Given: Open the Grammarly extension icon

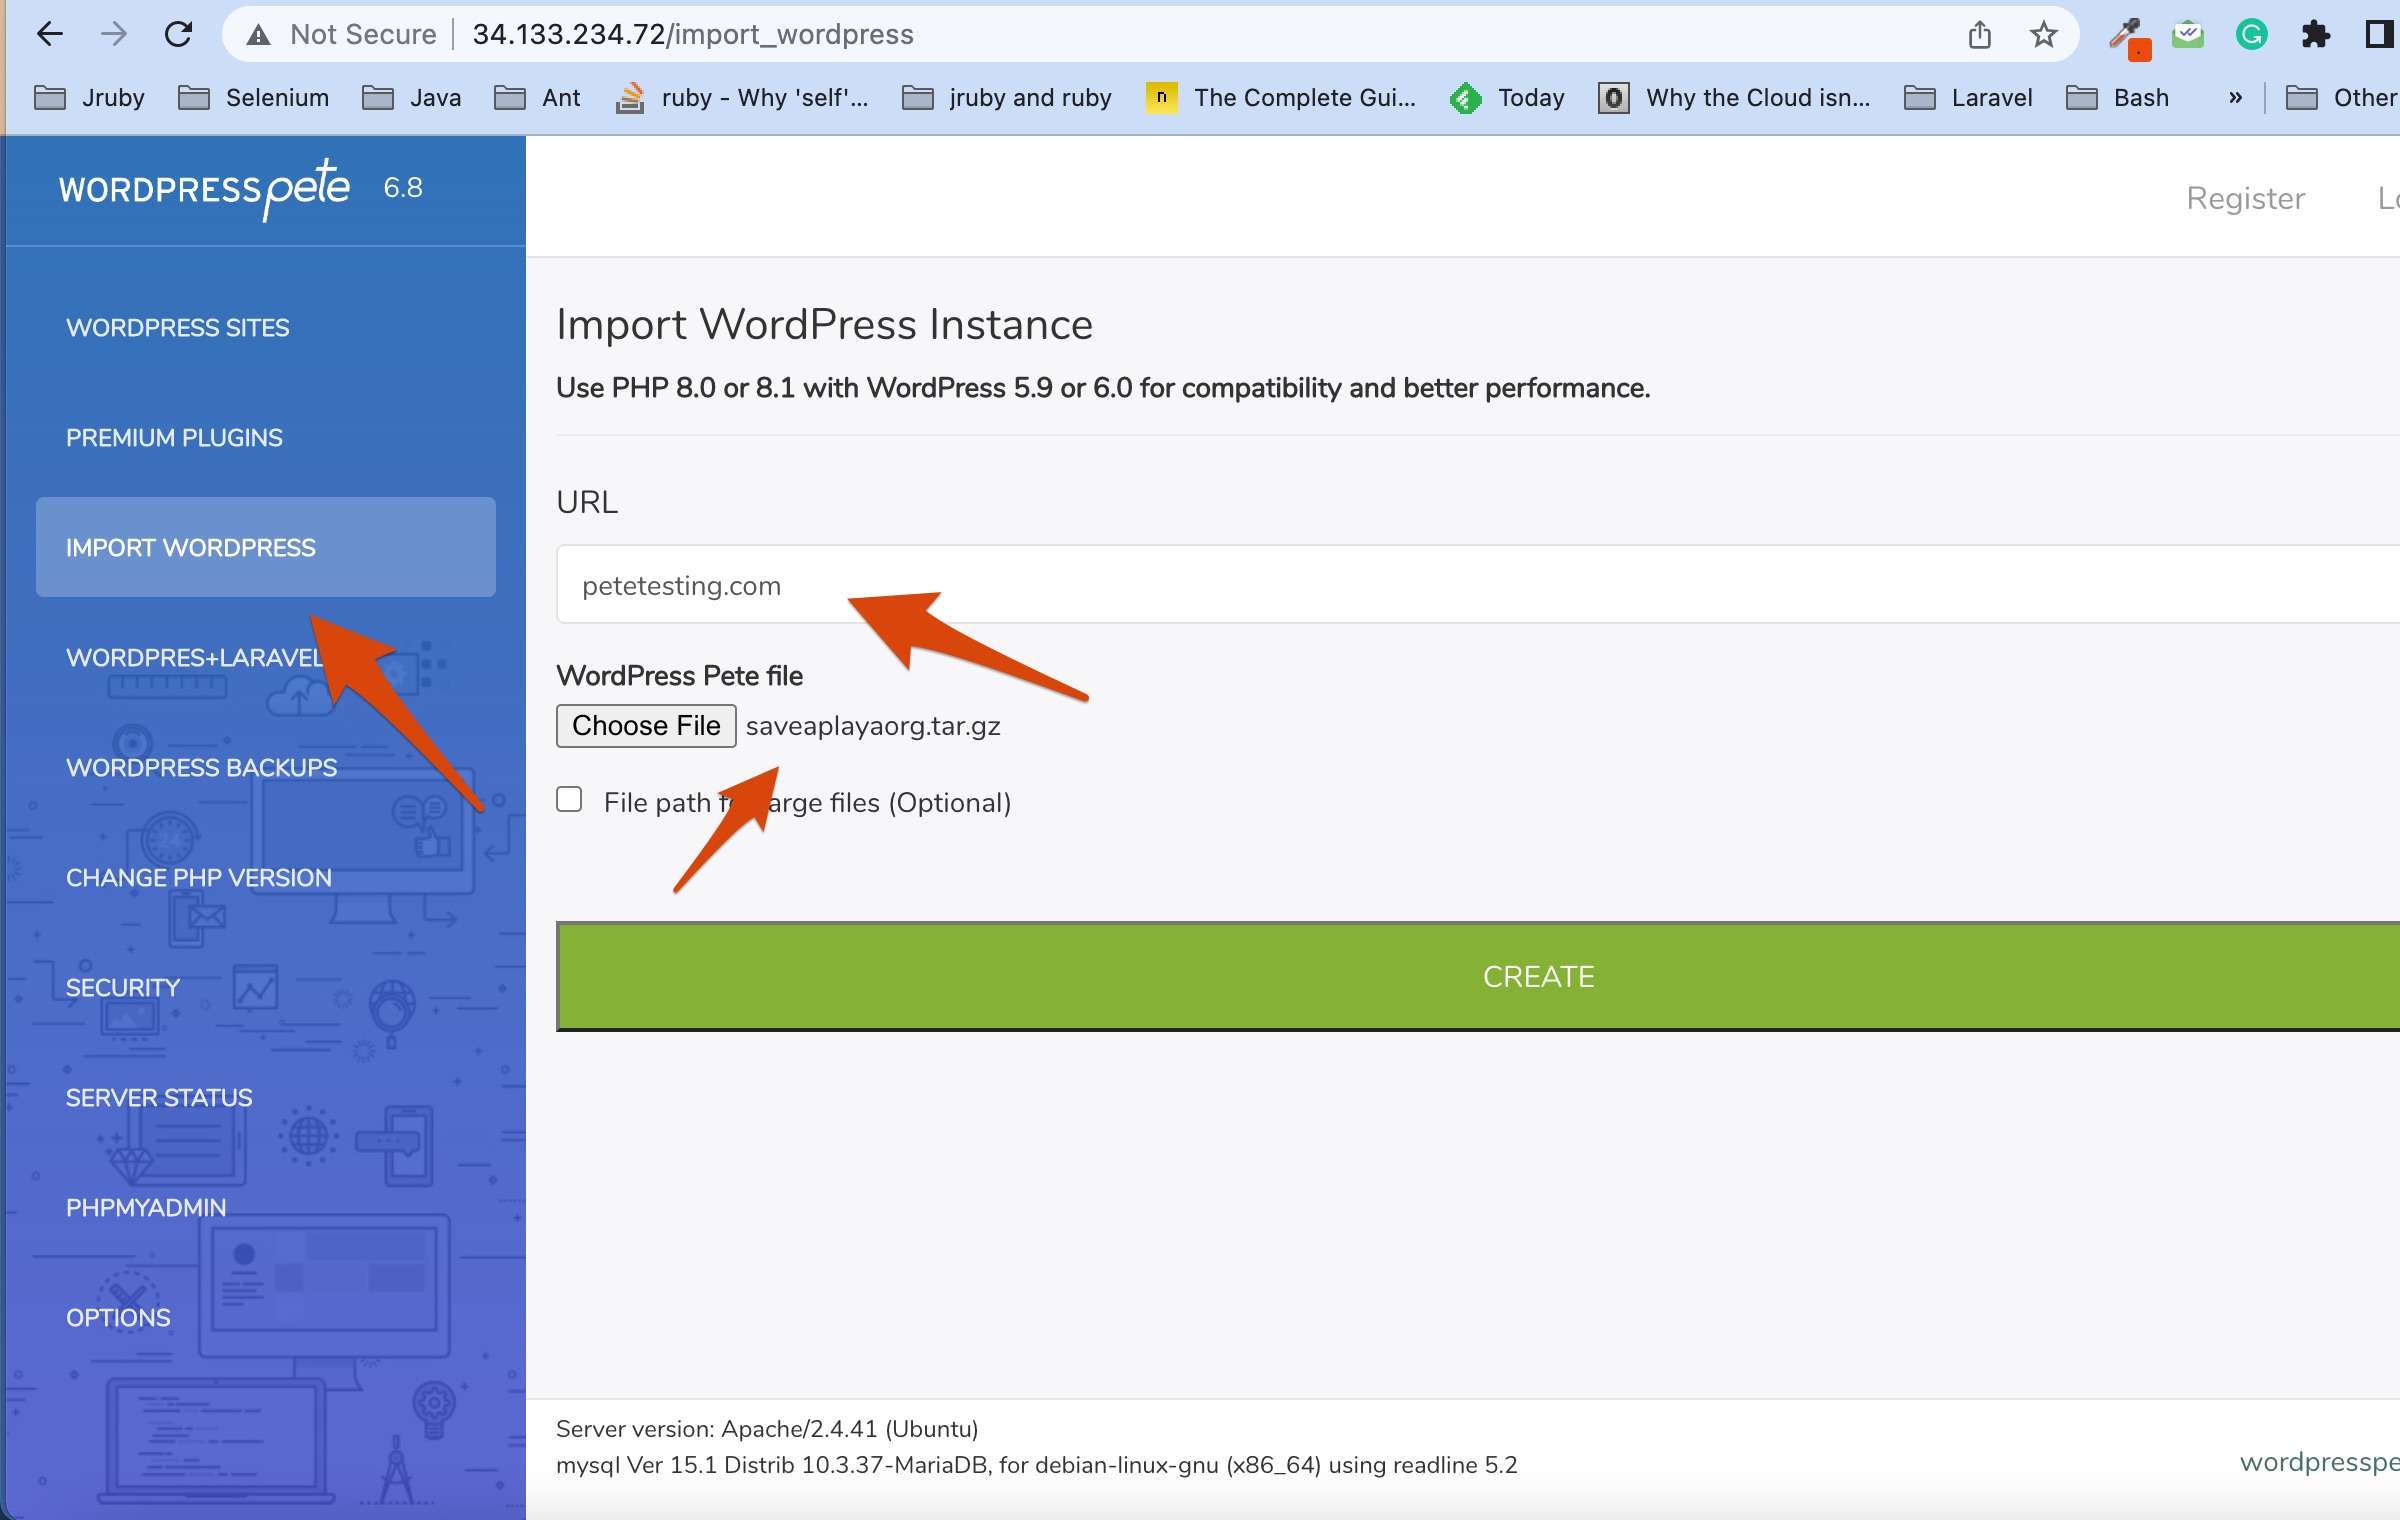Looking at the screenshot, I should 2251,35.
